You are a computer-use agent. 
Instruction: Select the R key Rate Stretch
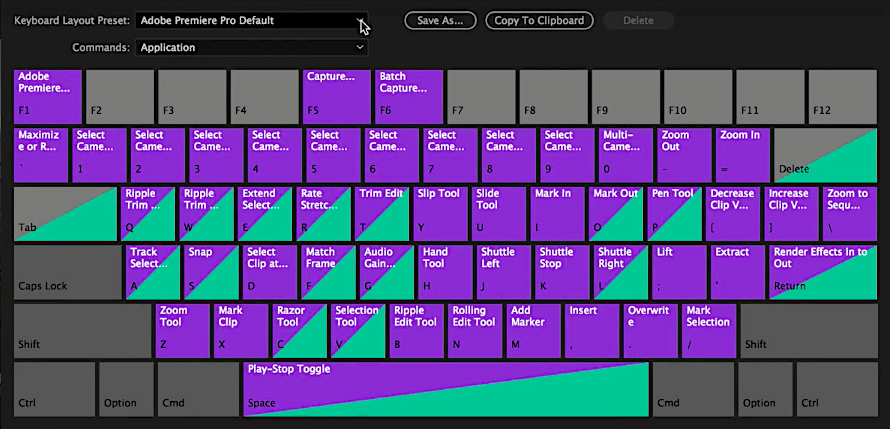(x=324, y=214)
